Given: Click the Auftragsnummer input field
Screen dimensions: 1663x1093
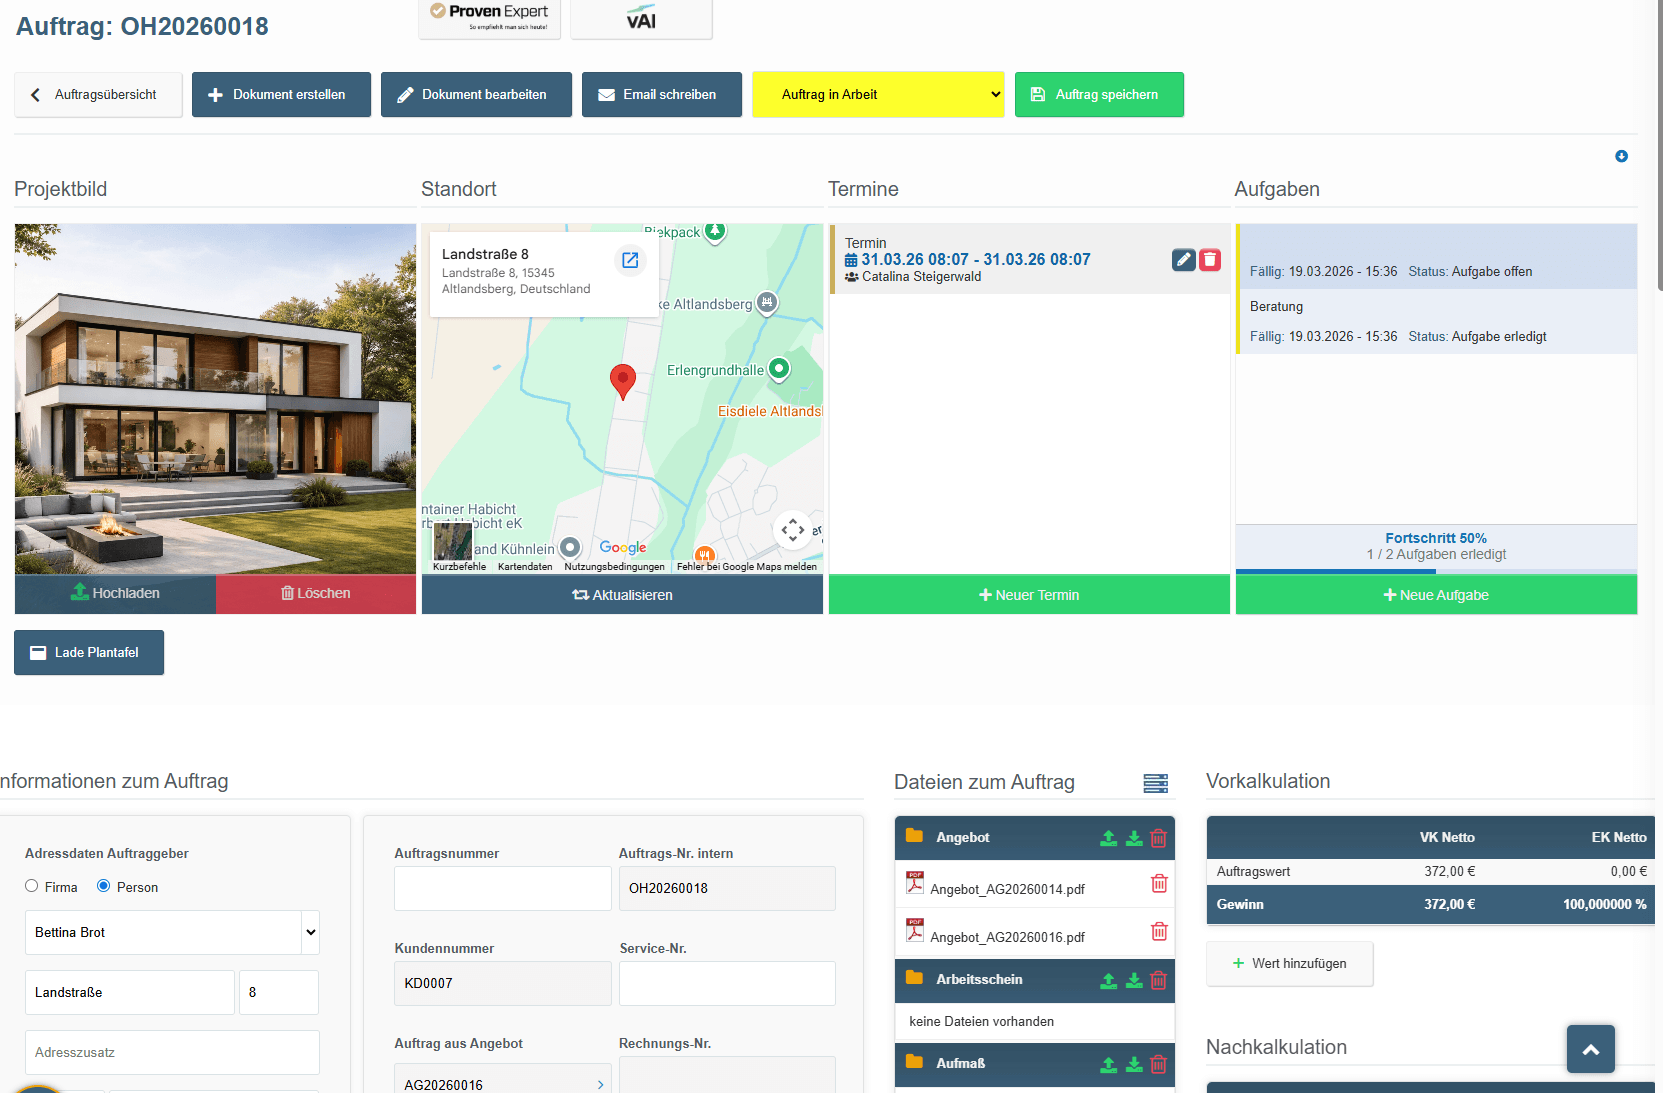Looking at the screenshot, I should 502,888.
